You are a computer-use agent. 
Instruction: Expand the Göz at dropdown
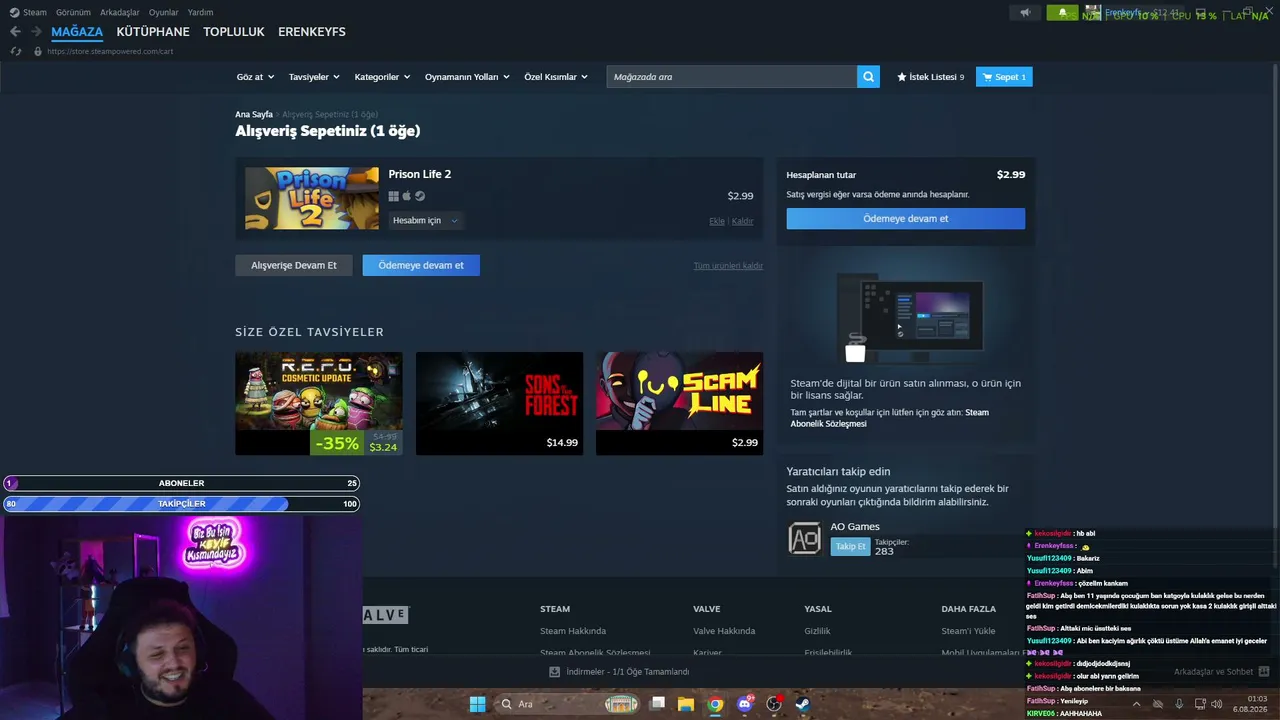pyautogui.click(x=255, y=77)
